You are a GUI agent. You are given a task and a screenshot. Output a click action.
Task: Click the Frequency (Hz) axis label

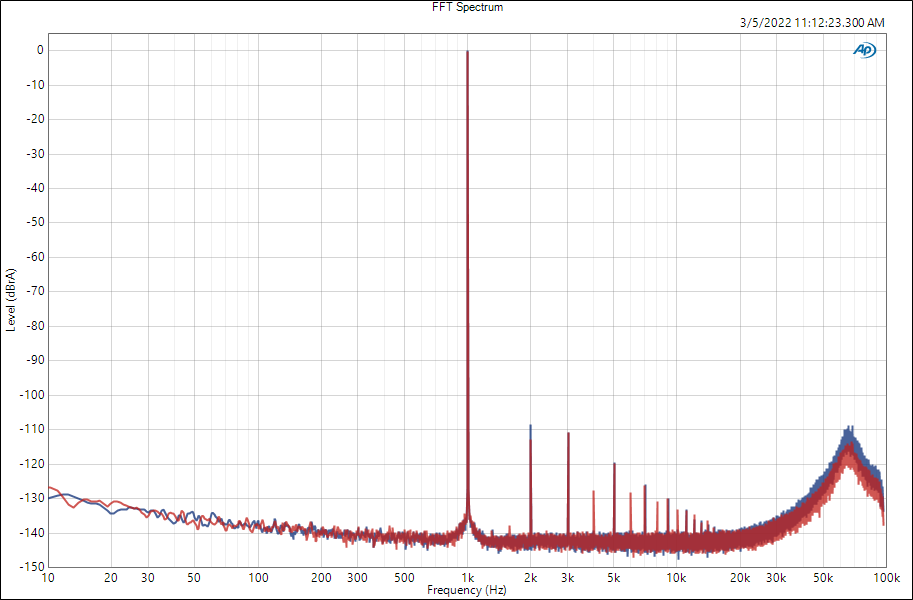coord(467,591)
